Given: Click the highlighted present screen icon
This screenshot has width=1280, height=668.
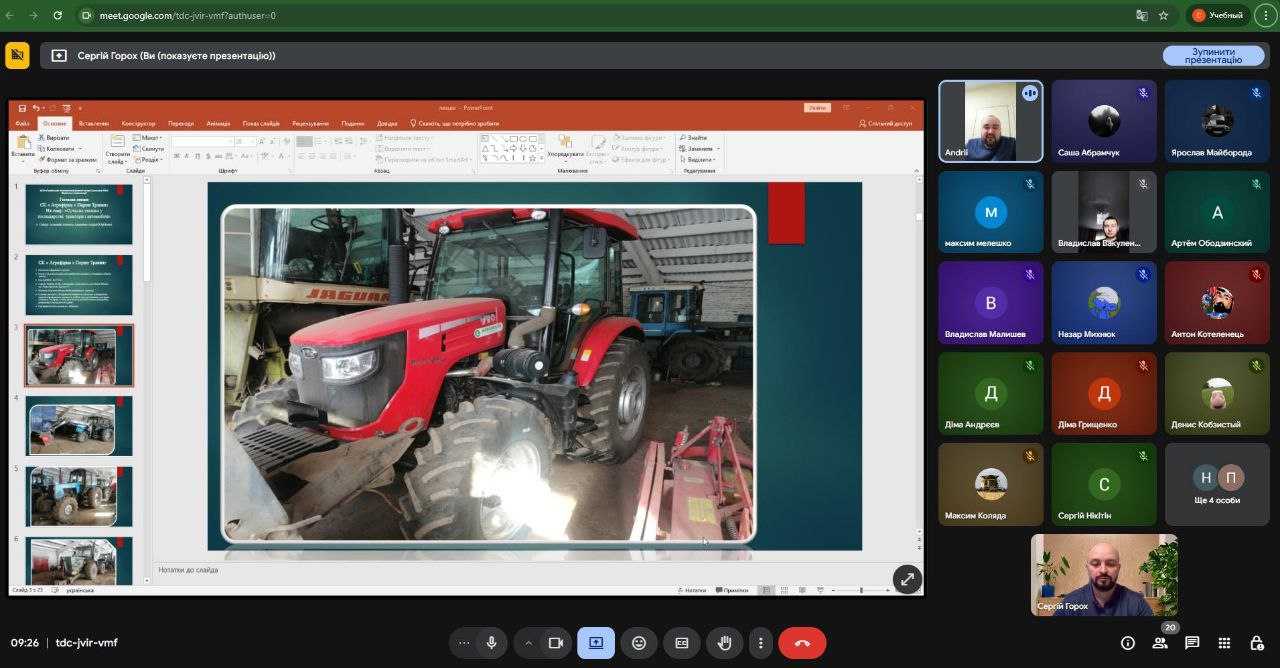Looking at the screenshot, I should click(x=596, y=643).
